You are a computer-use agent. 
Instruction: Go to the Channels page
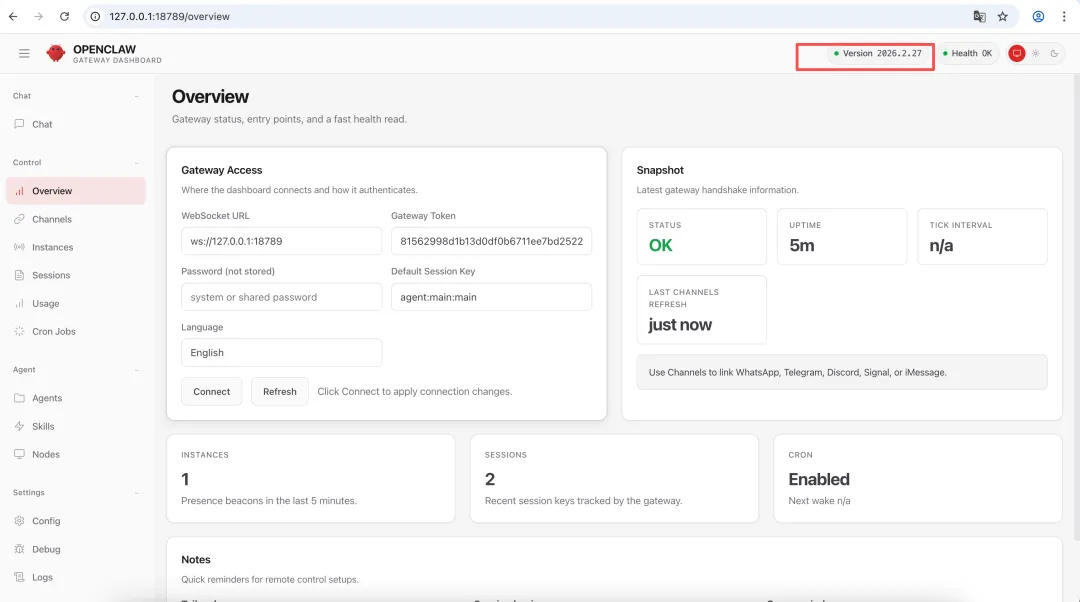coord(52,219)
